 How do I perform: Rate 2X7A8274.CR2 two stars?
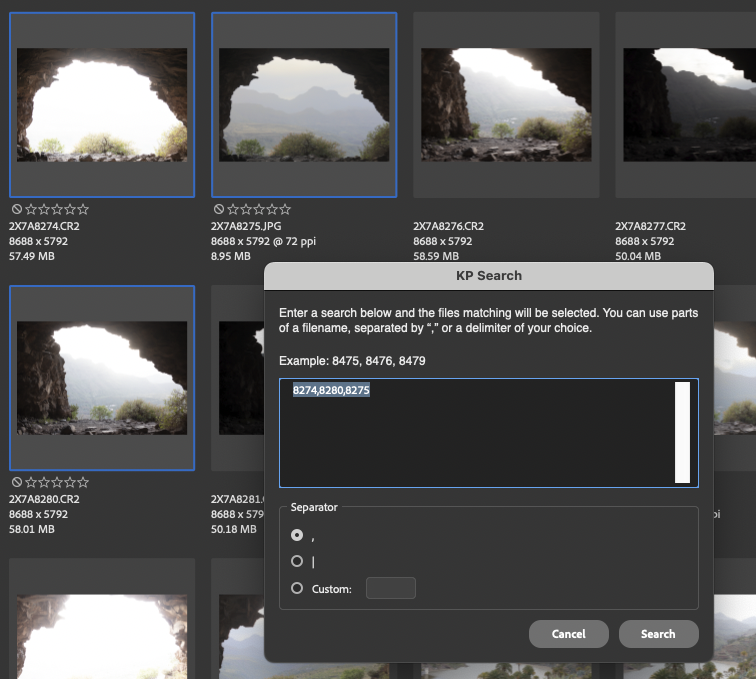(44, 209)
